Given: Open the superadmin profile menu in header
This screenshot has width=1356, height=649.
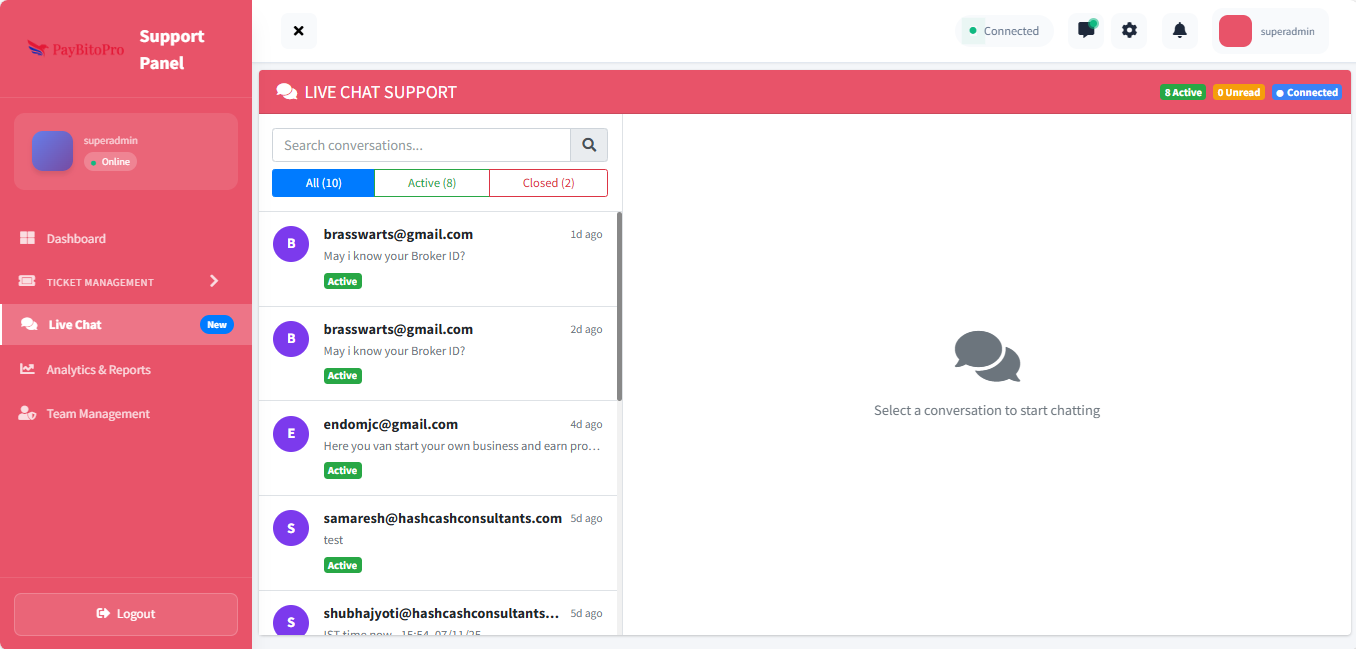Looking at the screenshot, I should point(1270,31).
